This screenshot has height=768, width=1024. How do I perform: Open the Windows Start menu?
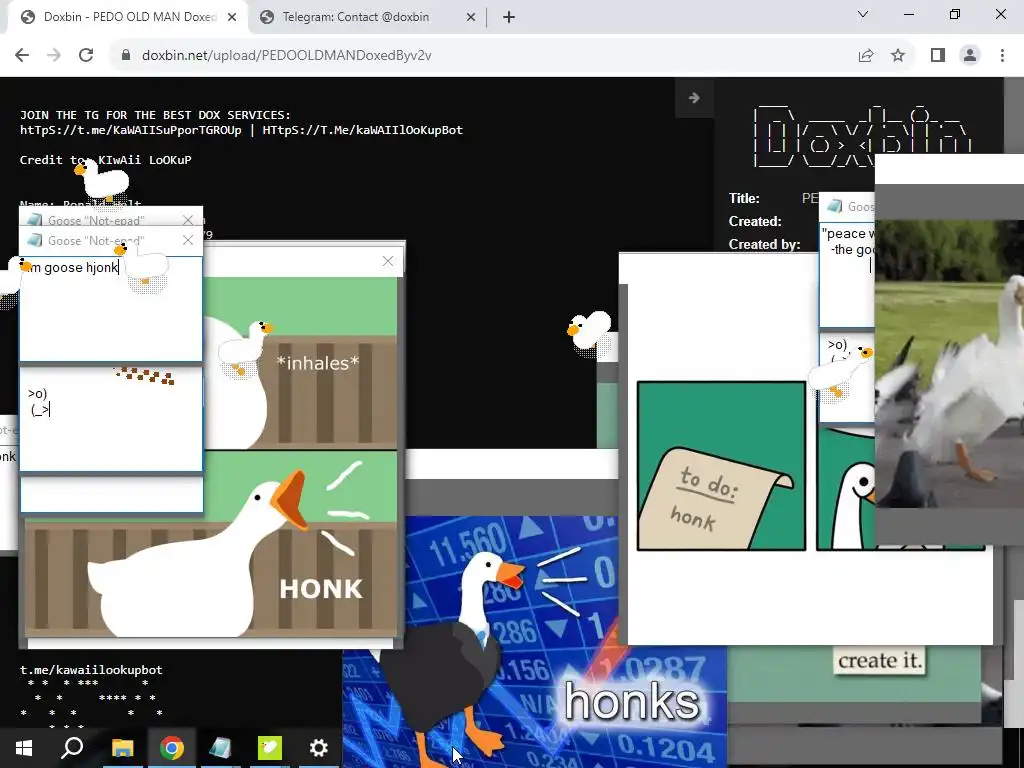tap(24, 748)
